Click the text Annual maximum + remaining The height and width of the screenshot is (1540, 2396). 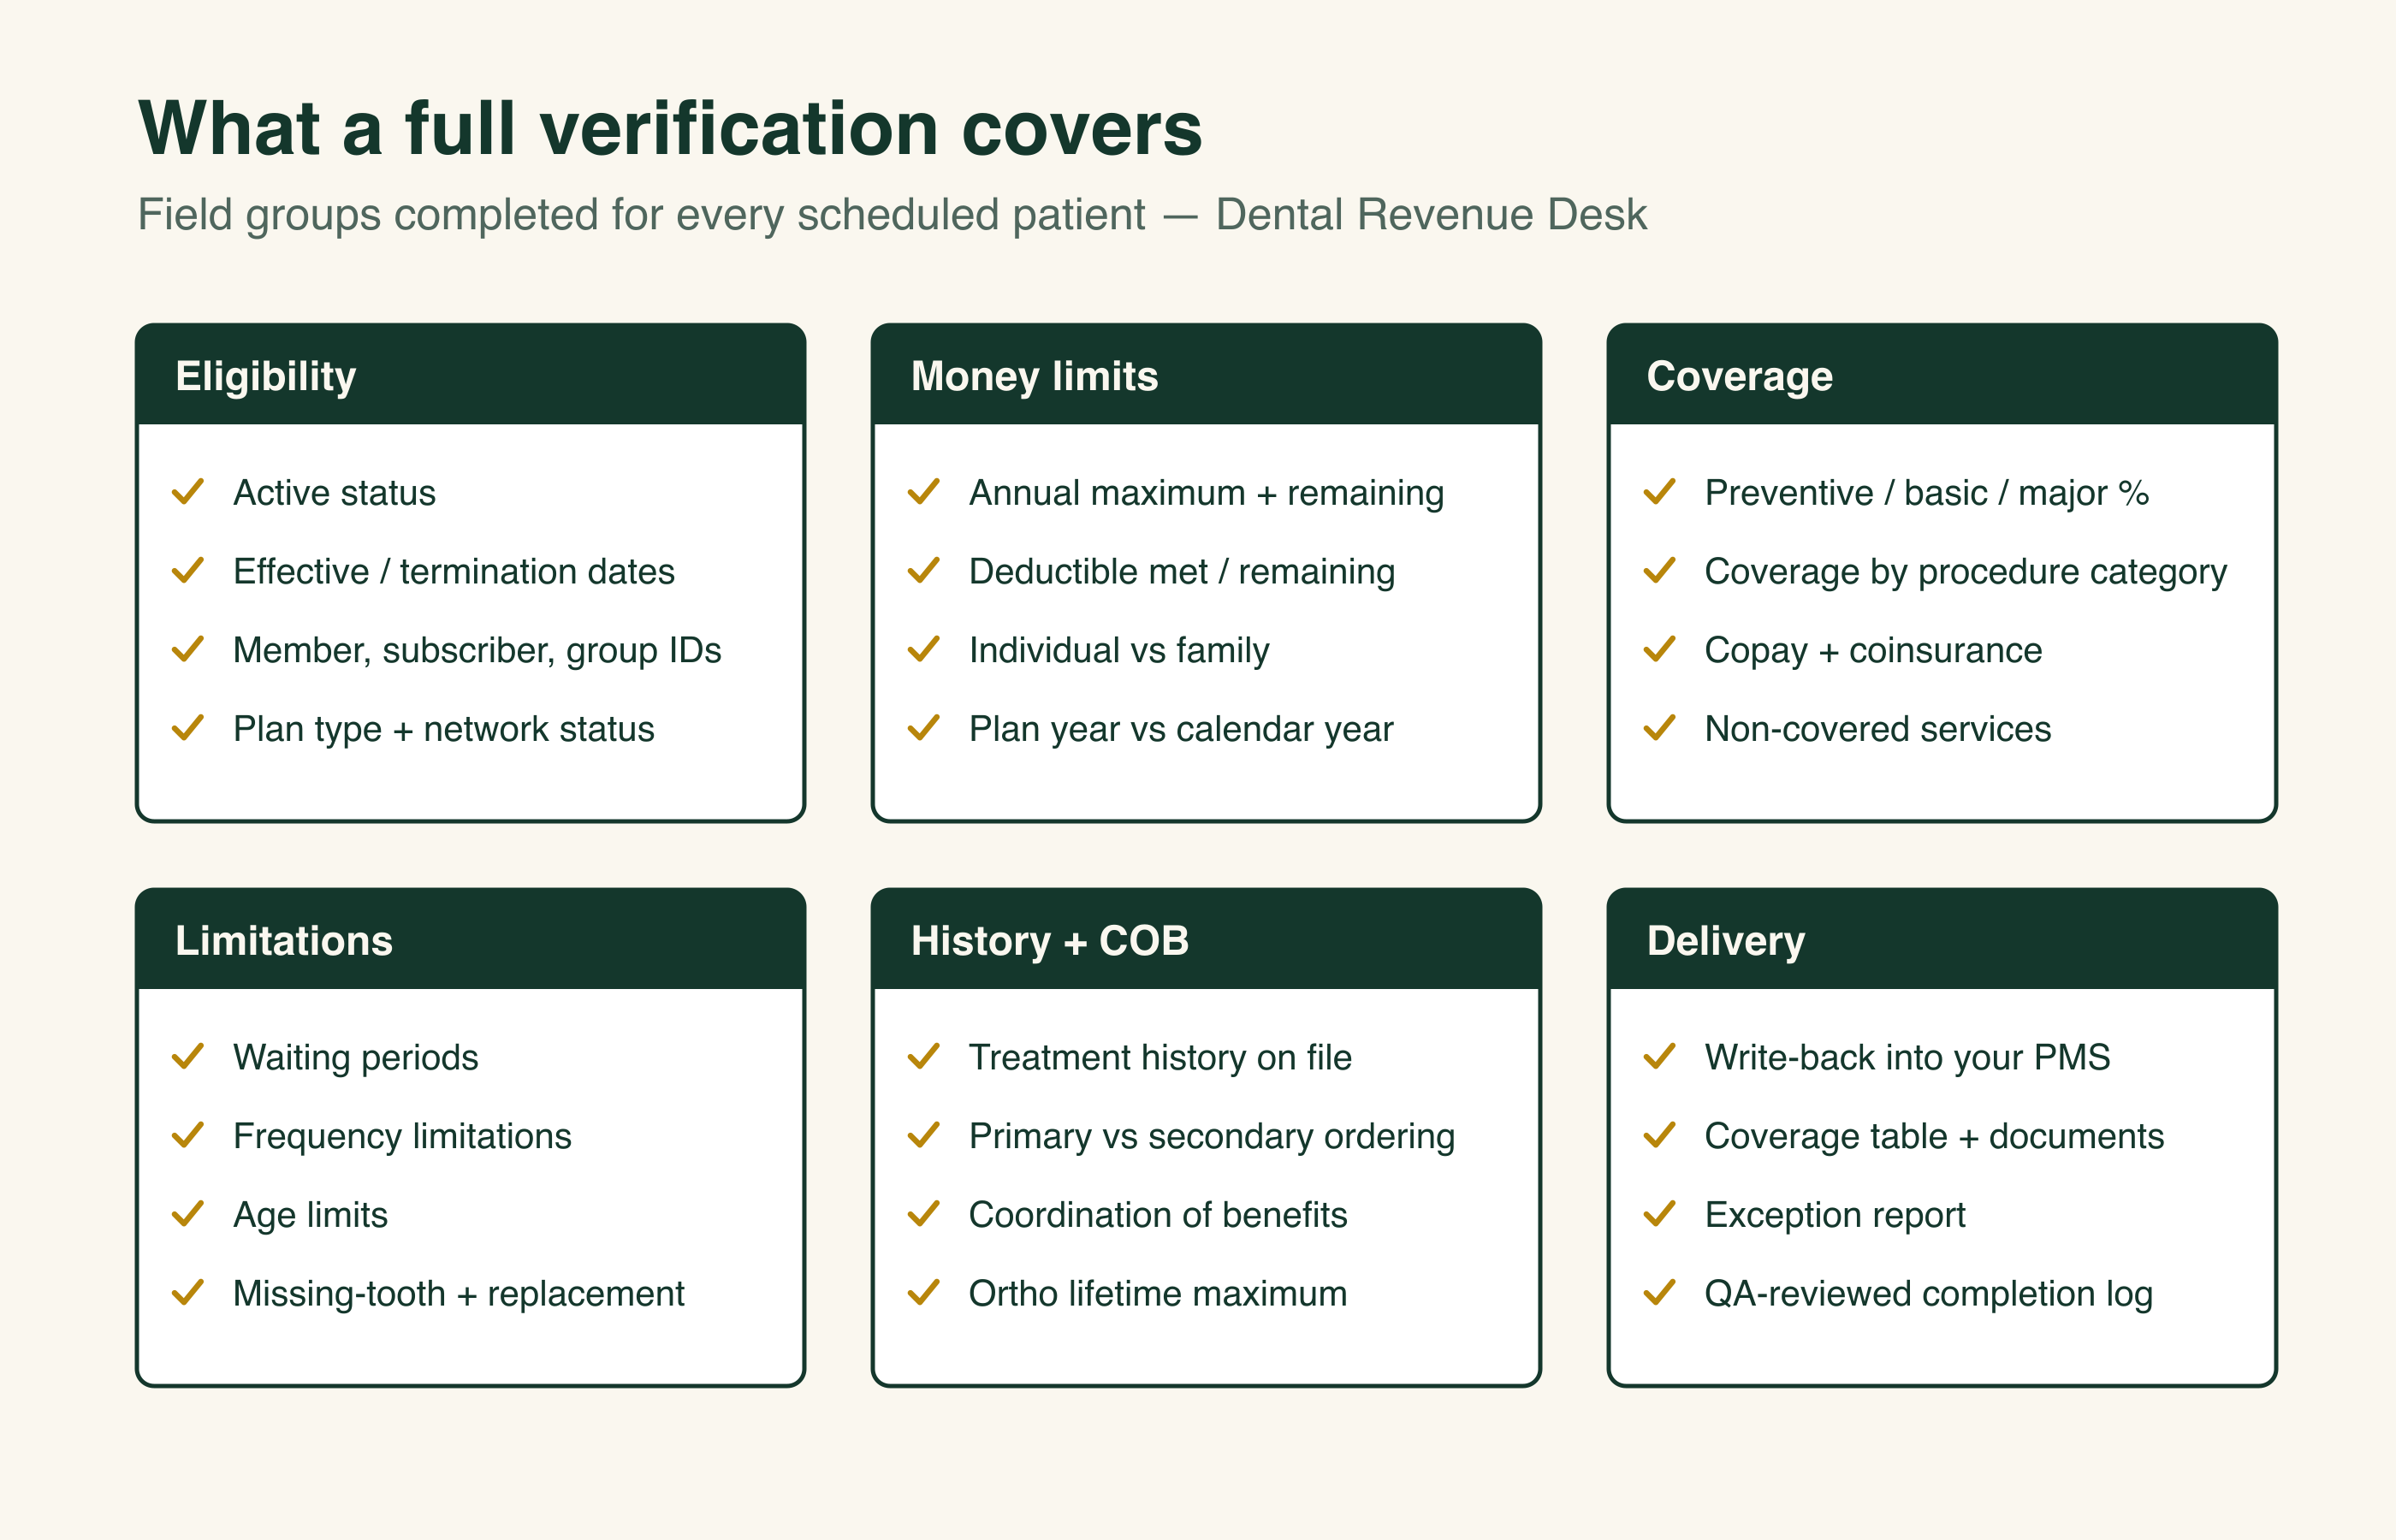[x=1207, y=493]
